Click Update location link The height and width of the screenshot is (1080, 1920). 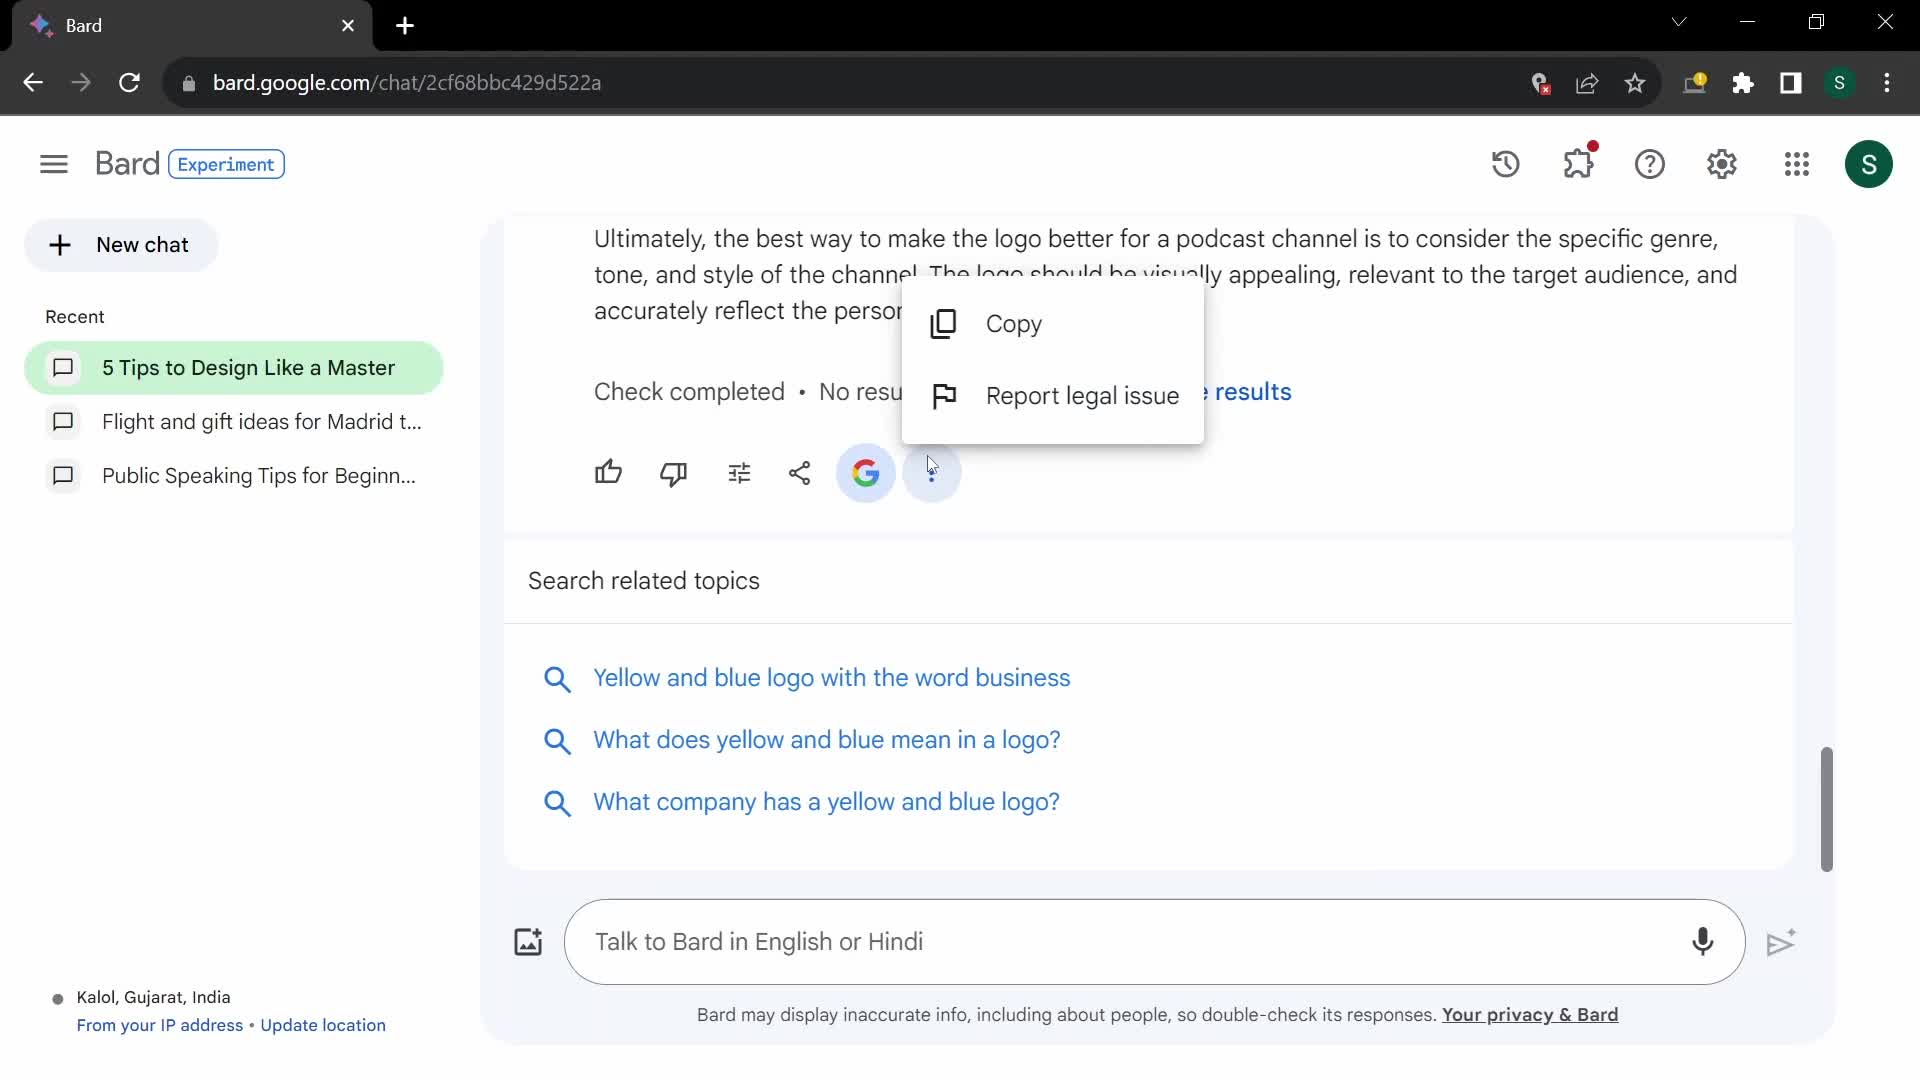[x=324, y=1027]
